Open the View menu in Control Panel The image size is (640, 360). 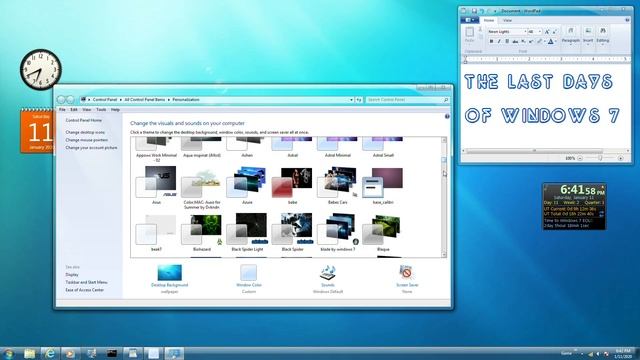87,109
